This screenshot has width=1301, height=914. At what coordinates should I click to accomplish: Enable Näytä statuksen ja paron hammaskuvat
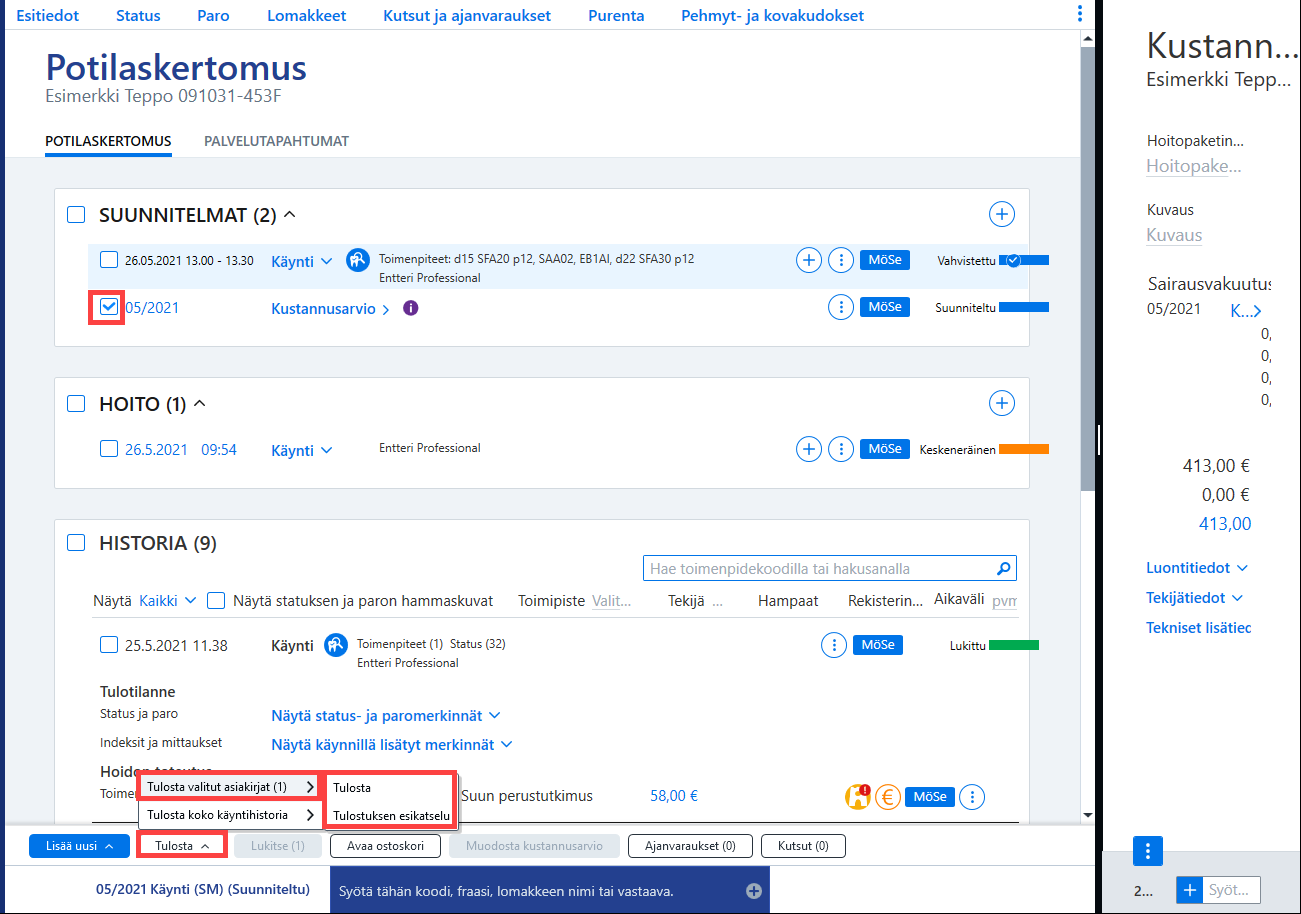point(216,601)
